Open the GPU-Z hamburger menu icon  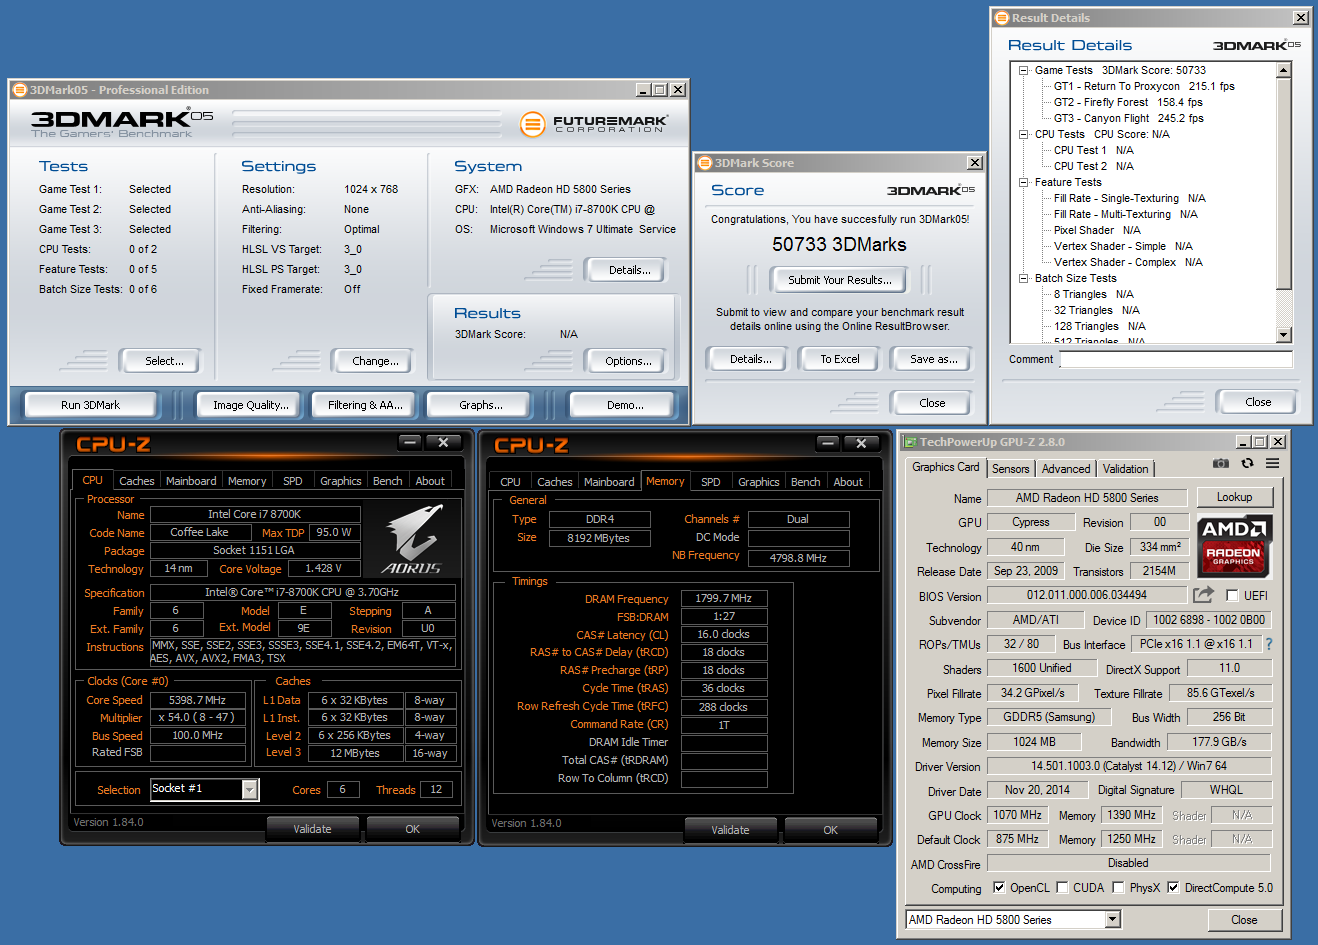point(1272,464)
